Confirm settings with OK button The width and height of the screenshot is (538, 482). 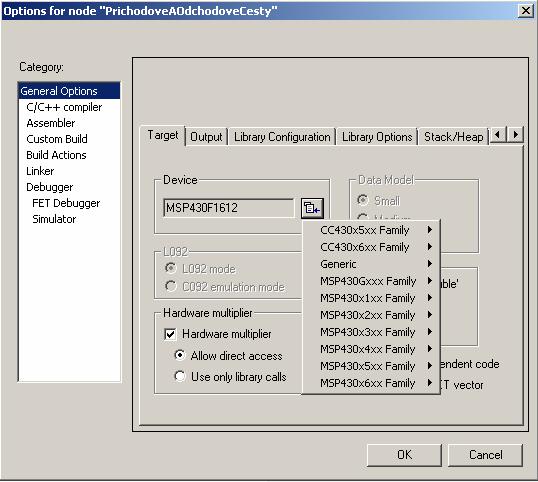coord(404,455)
